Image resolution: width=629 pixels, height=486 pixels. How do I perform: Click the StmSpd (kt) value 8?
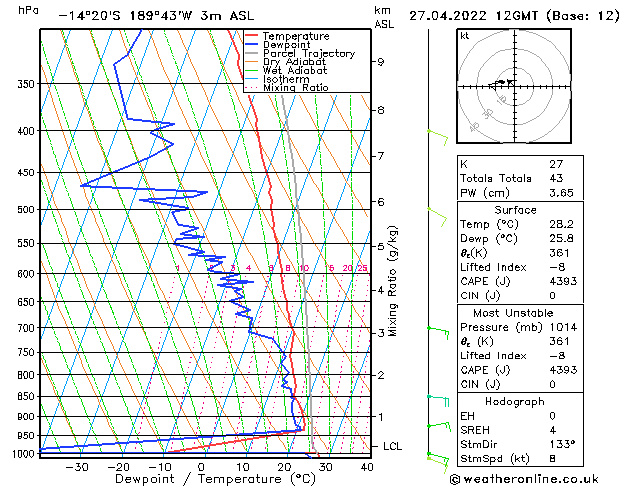point(553,459)
